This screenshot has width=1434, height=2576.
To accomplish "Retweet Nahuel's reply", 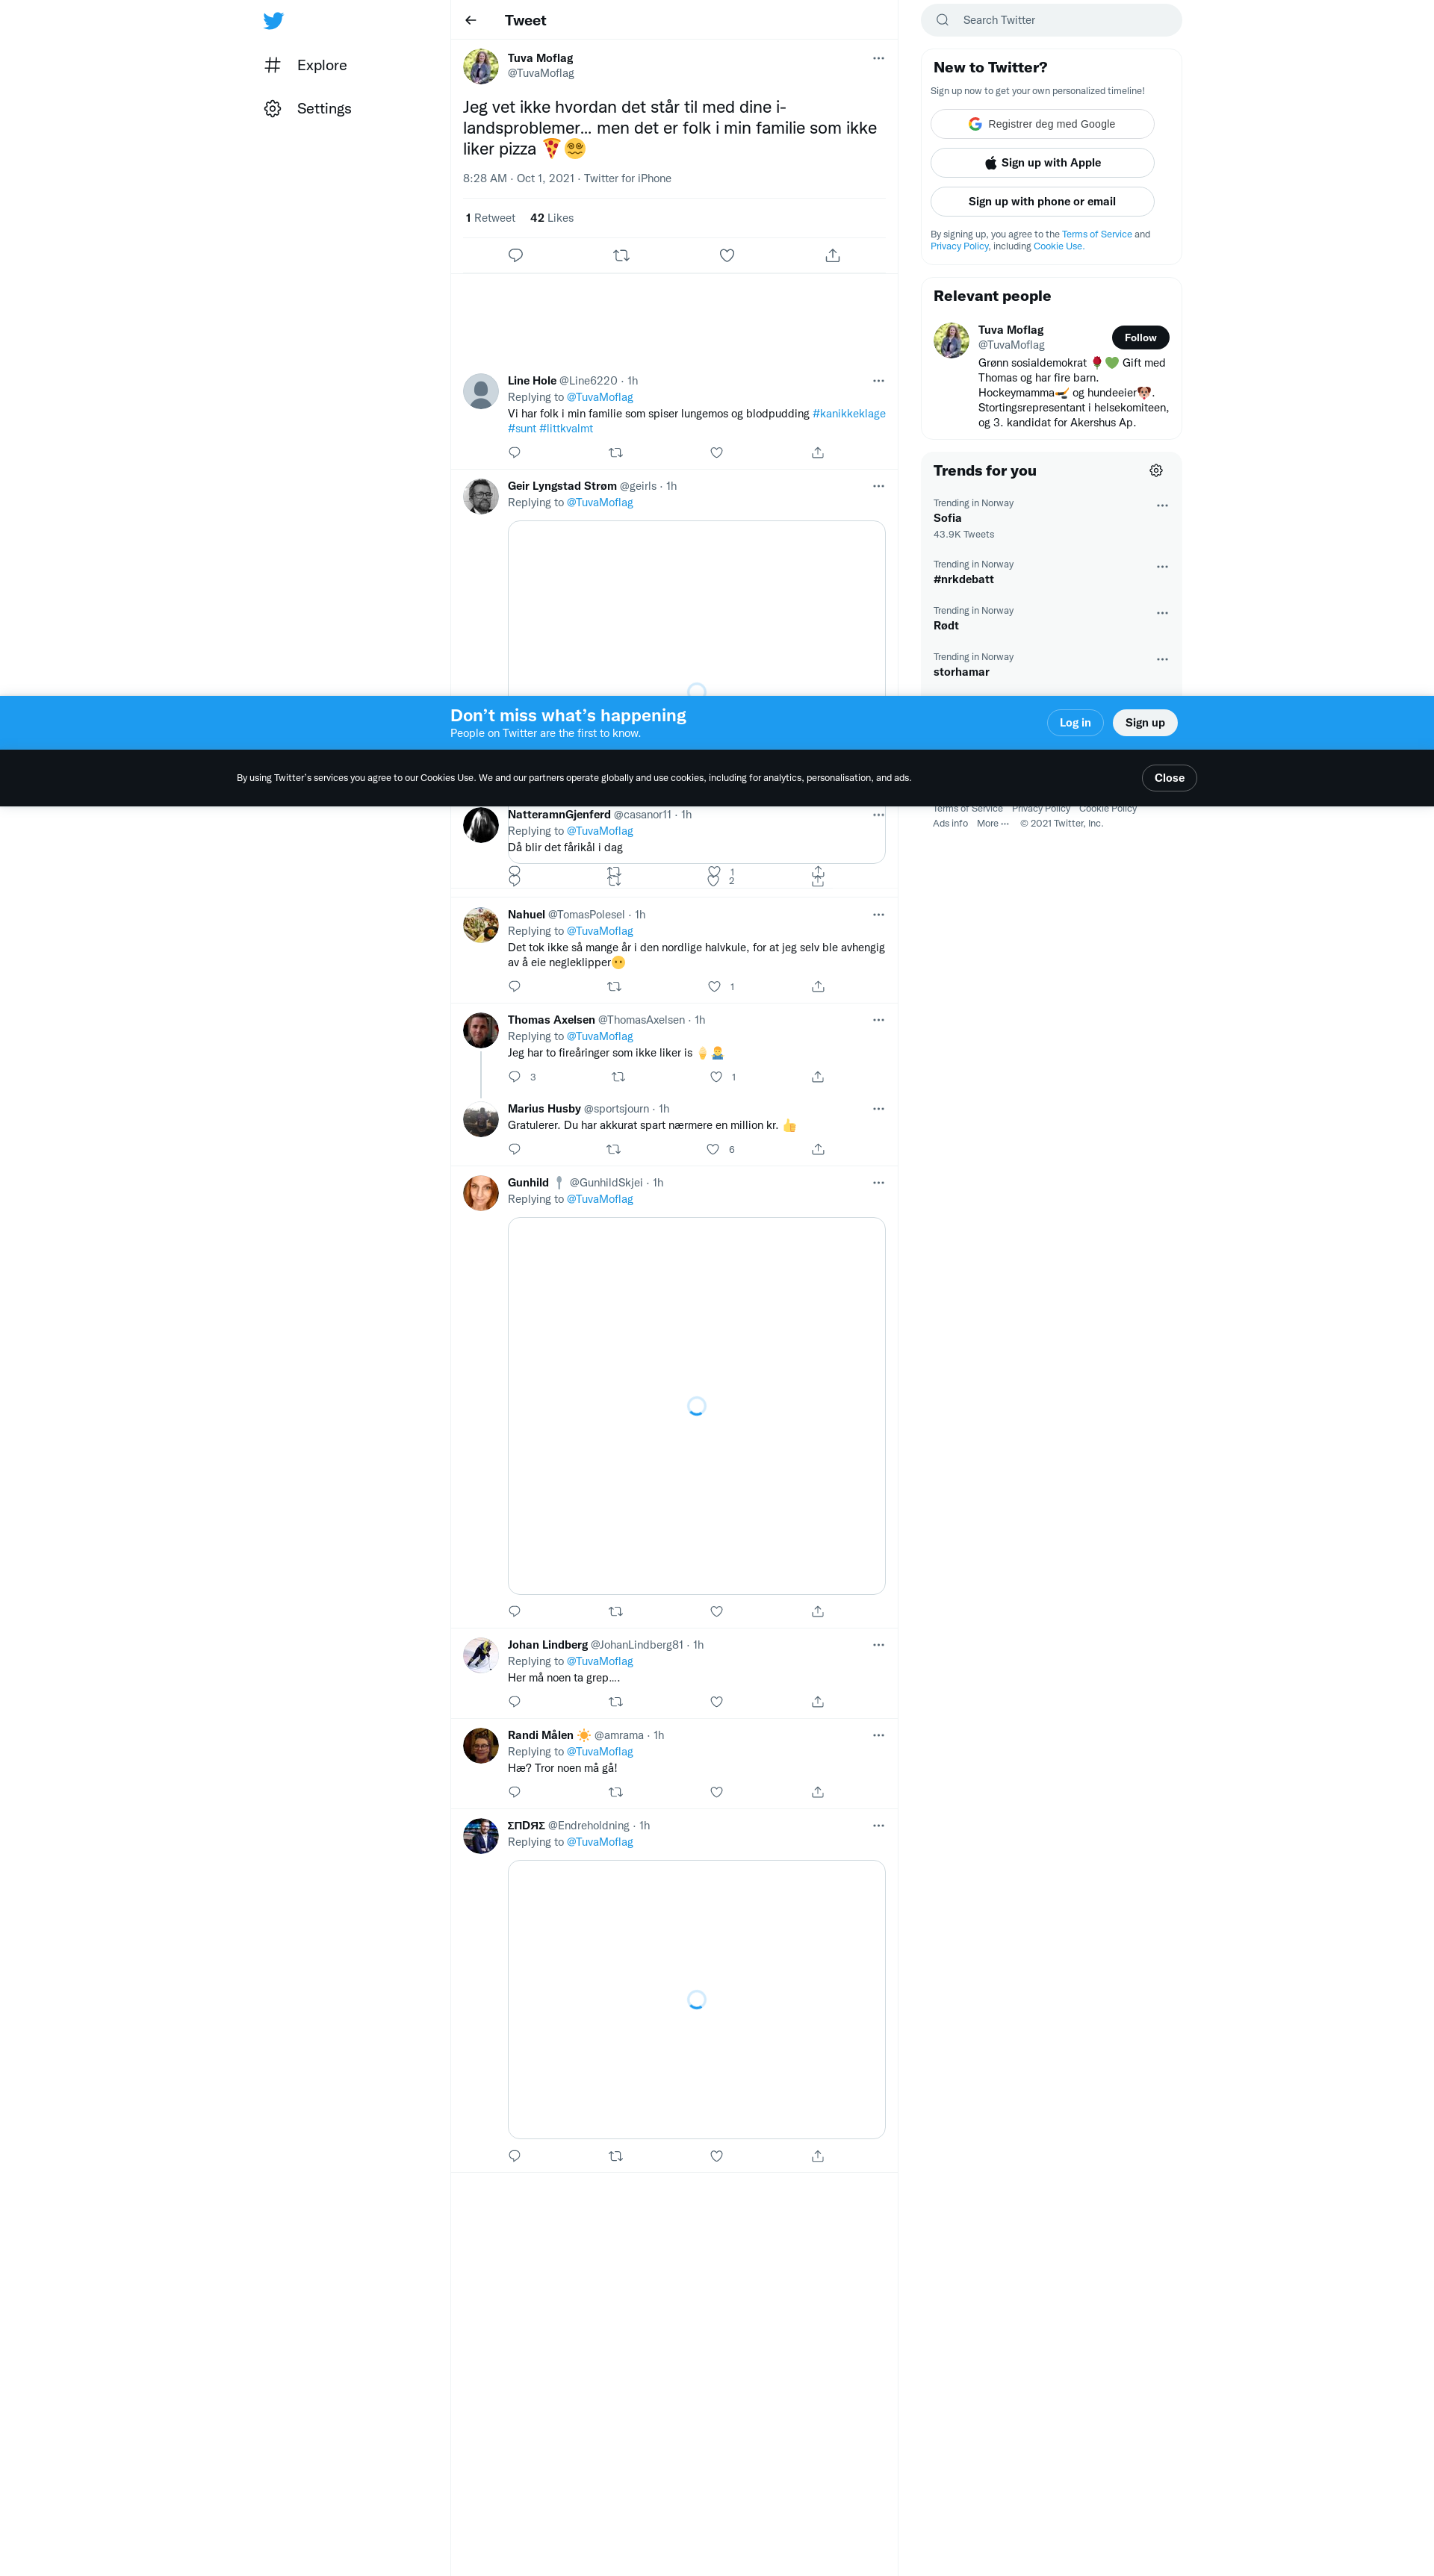I will 615,987.
